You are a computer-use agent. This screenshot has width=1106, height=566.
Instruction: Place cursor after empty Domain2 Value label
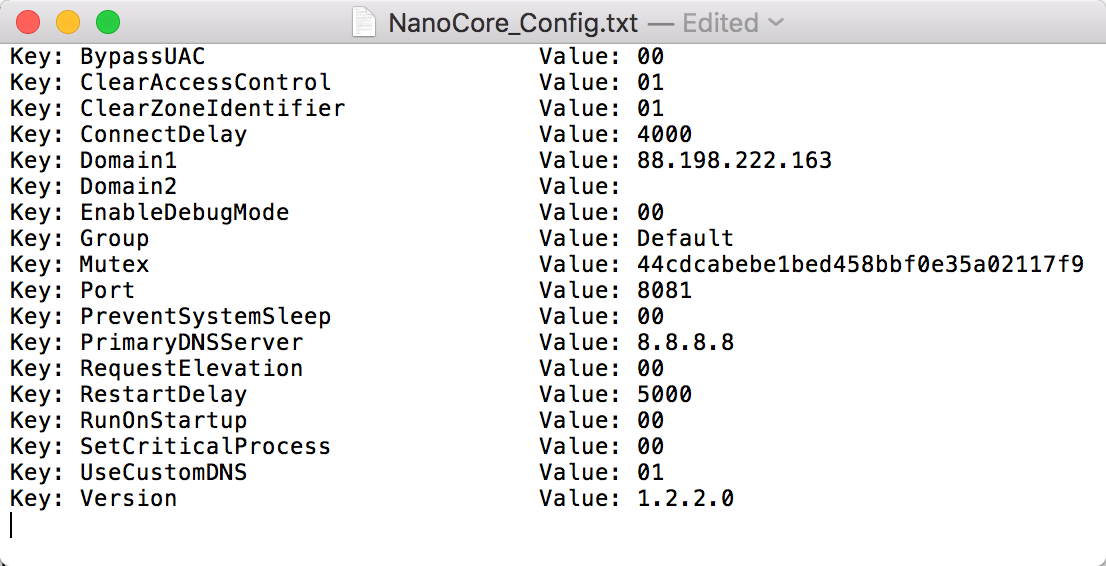[x=624, y=186]
